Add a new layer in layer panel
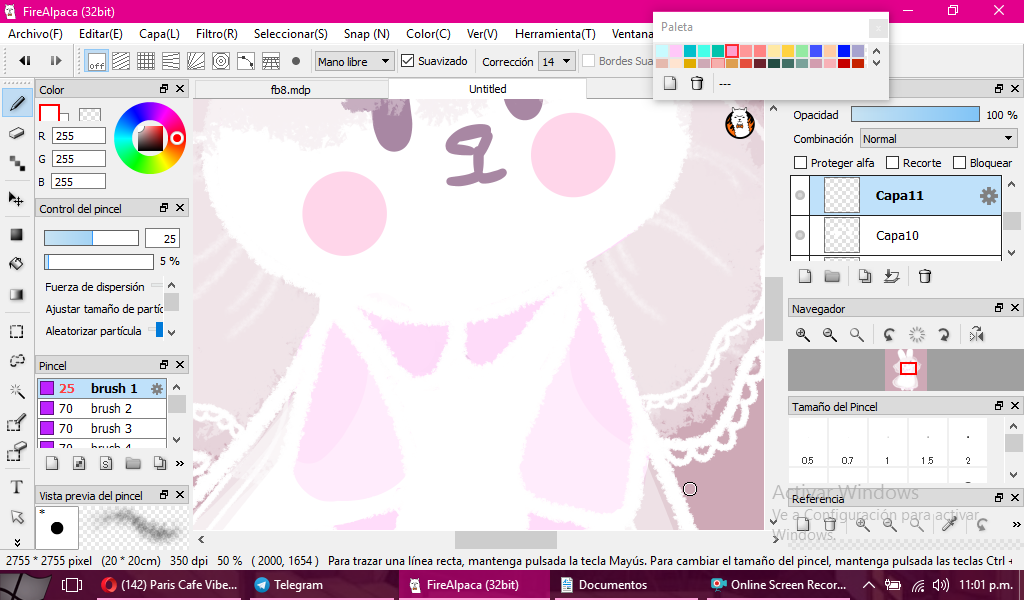1024x600 pixels. pos(805,277)
